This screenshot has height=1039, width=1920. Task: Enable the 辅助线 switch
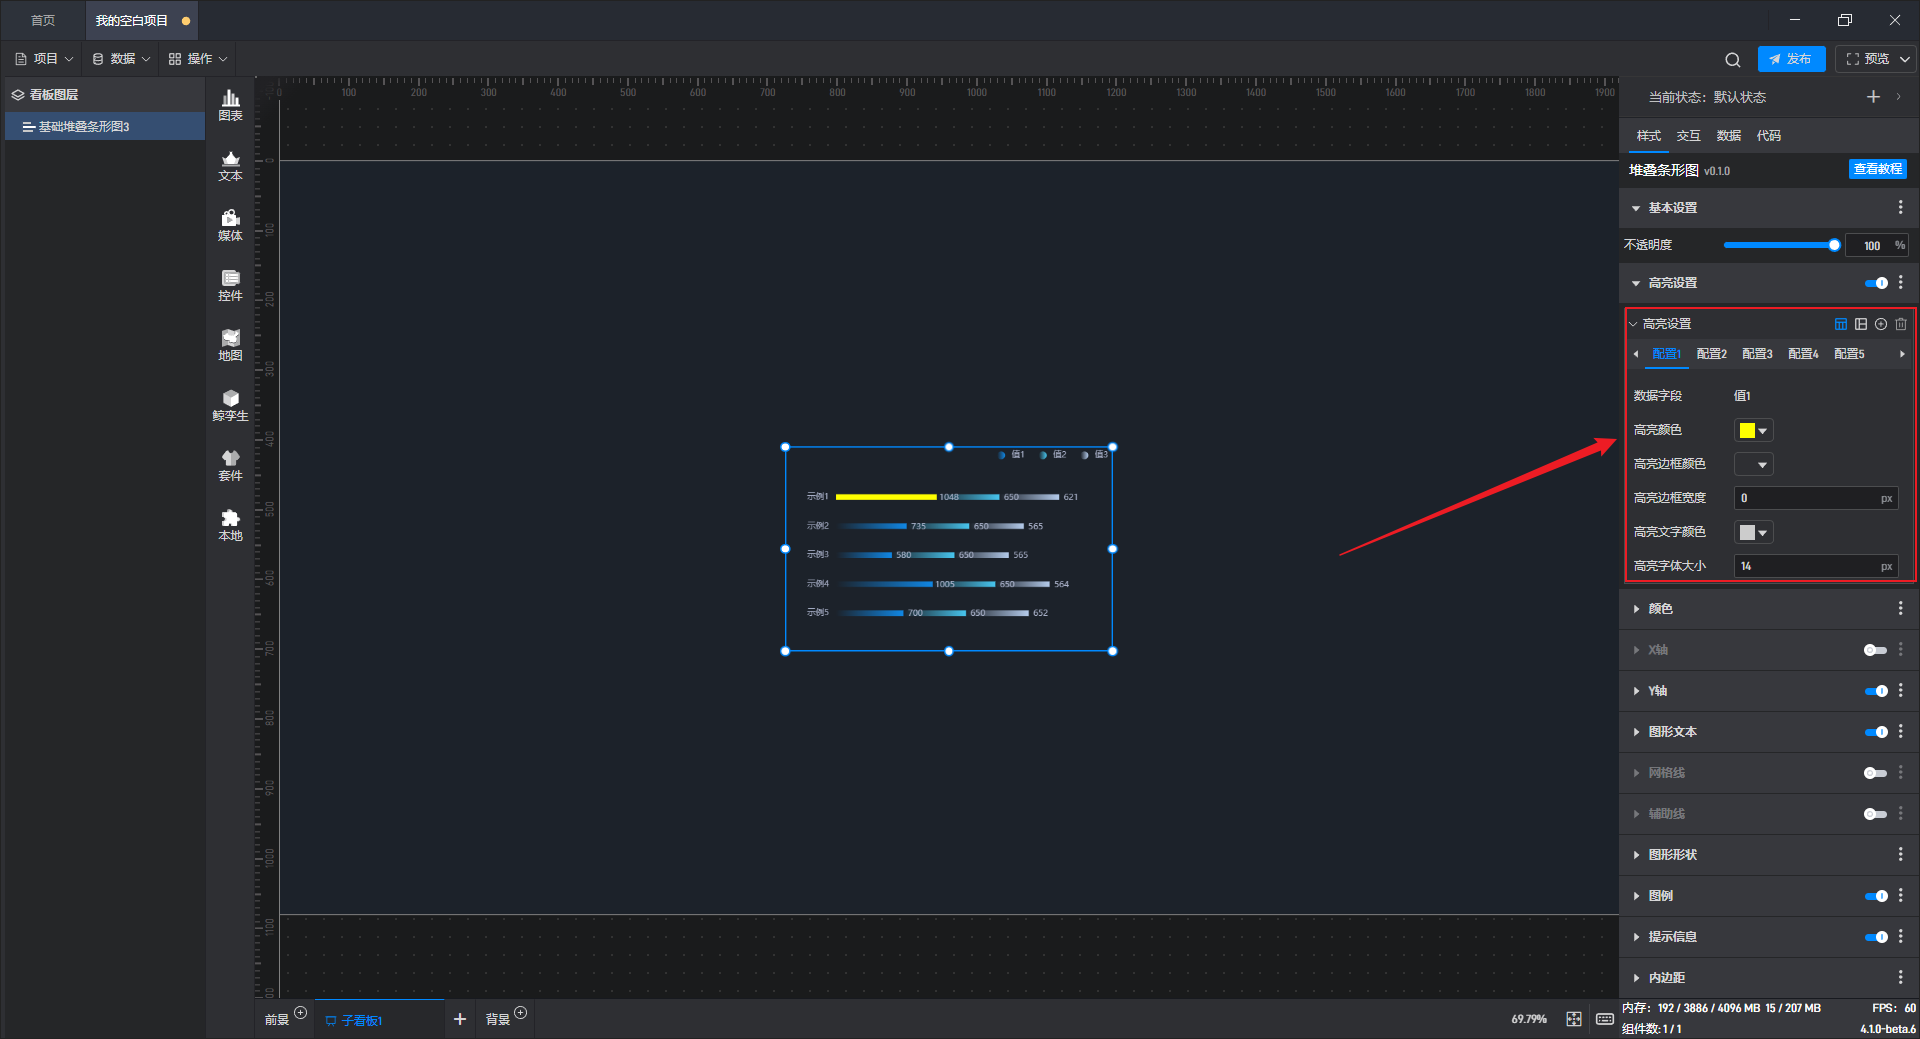(1876, 814)
